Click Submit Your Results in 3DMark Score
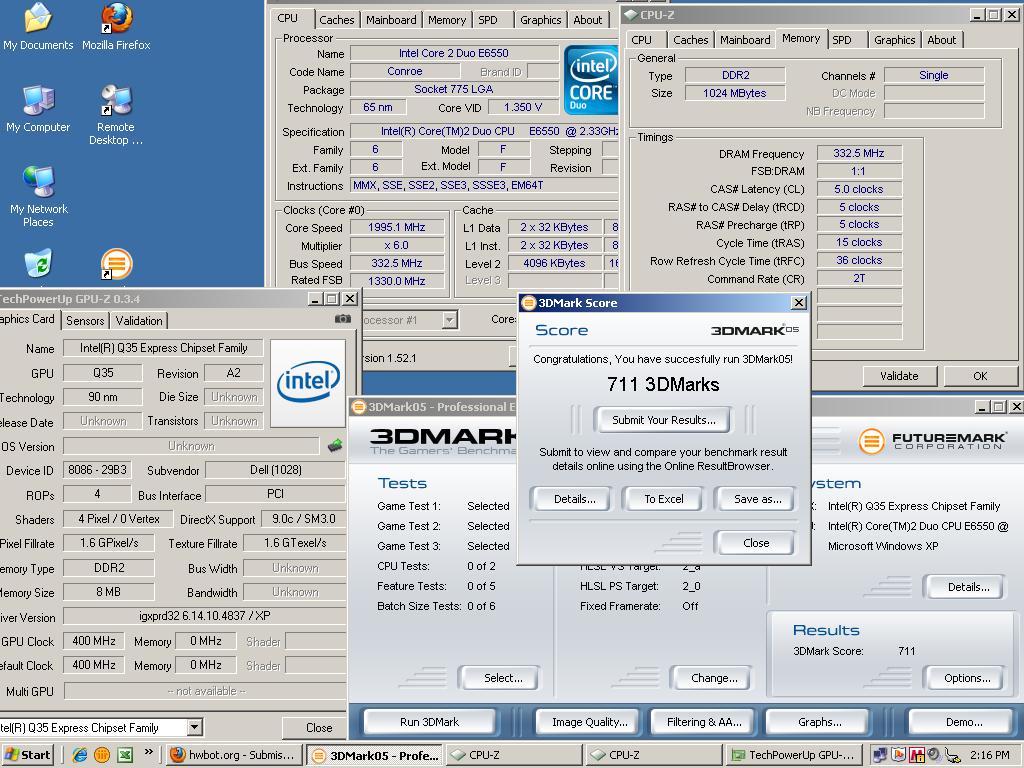Viewport: 1024px width, 768px height. [x=664, y=420]
